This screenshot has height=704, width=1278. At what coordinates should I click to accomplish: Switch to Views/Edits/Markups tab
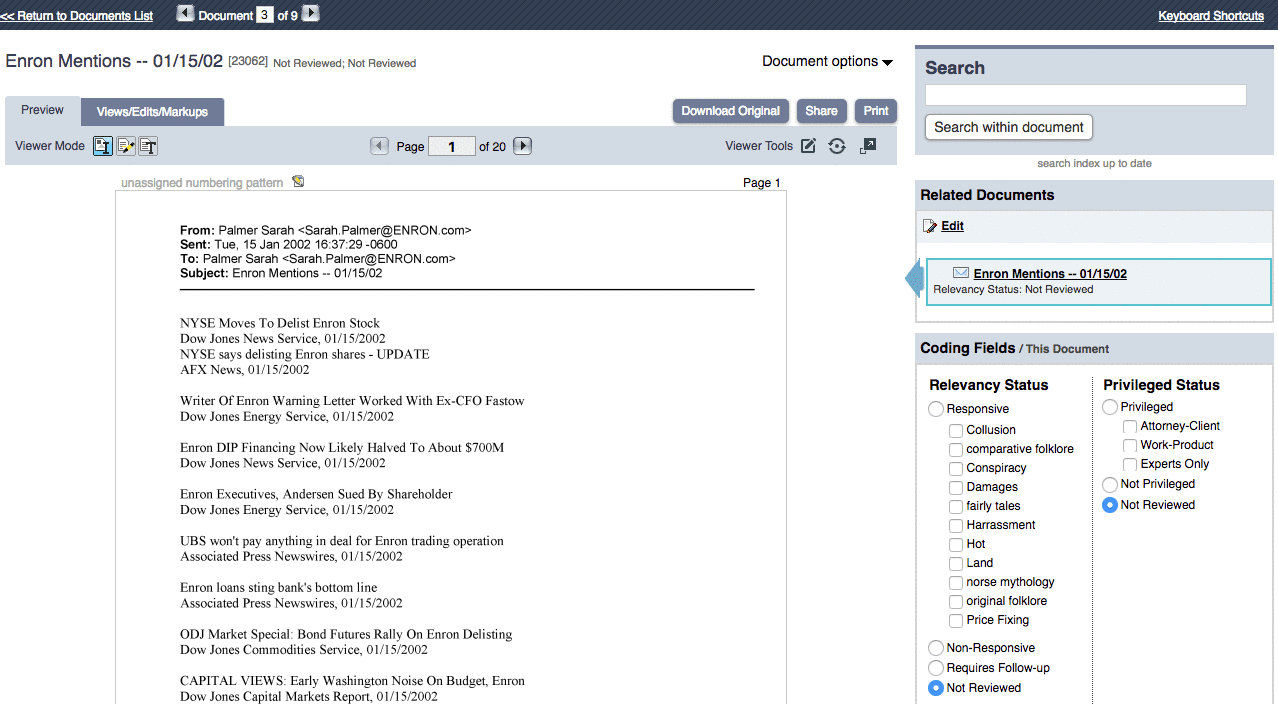point(152,112)
